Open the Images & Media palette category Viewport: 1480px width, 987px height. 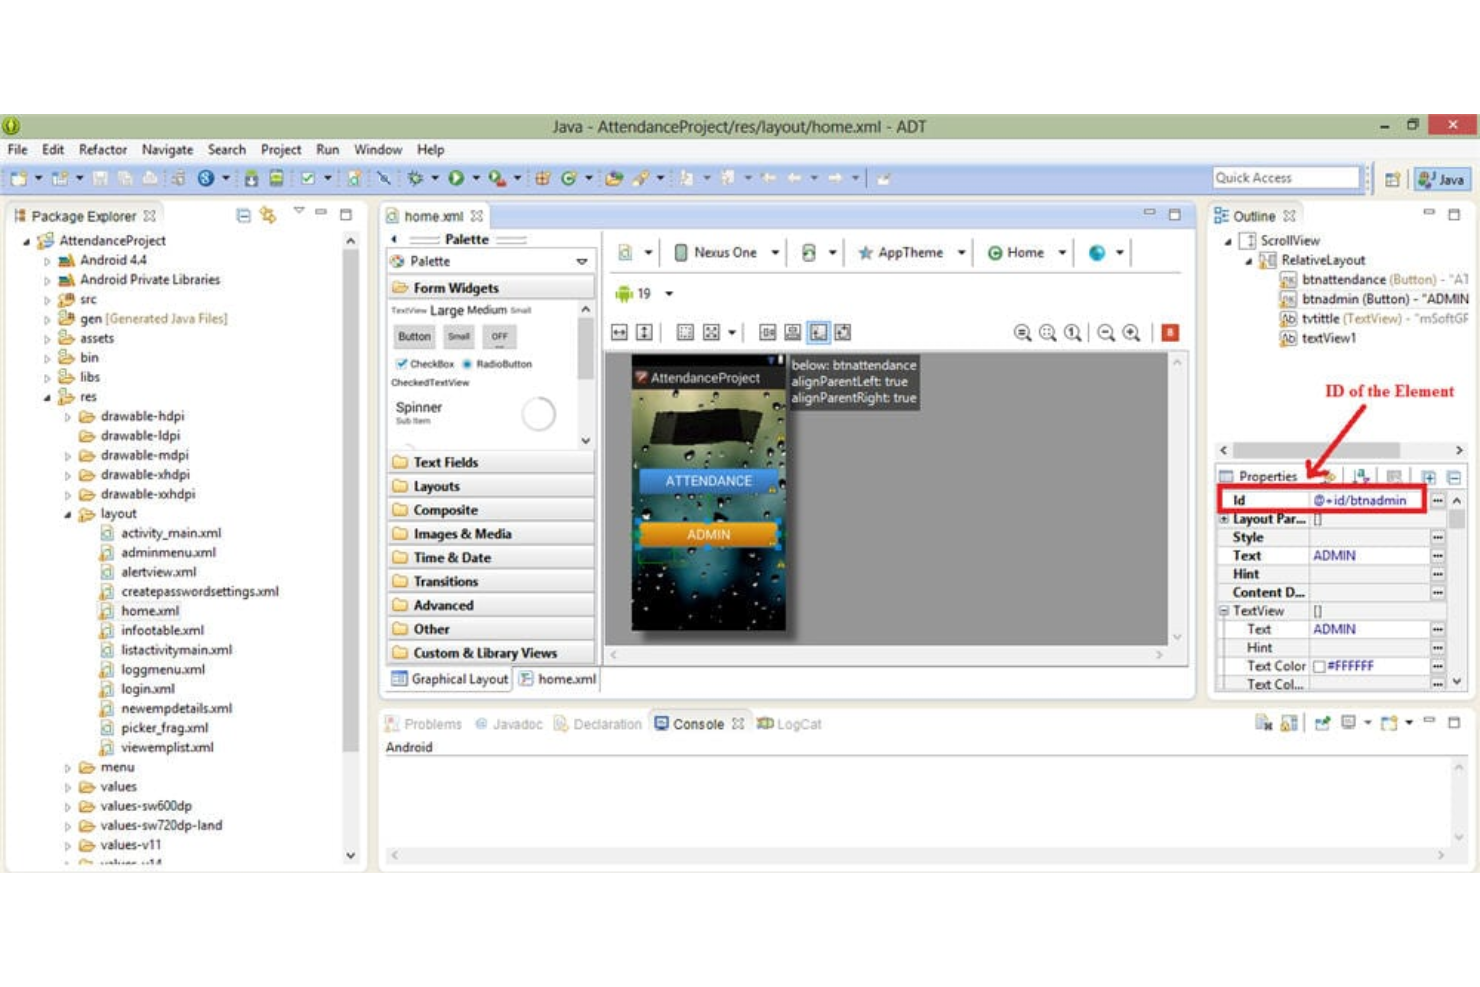(491, 534)
